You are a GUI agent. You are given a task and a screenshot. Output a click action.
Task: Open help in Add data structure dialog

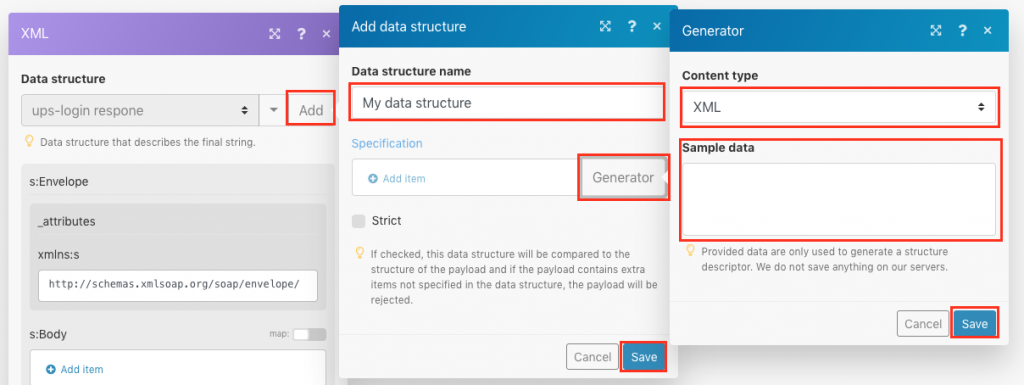pyautogui.click(x=632, y=26)
